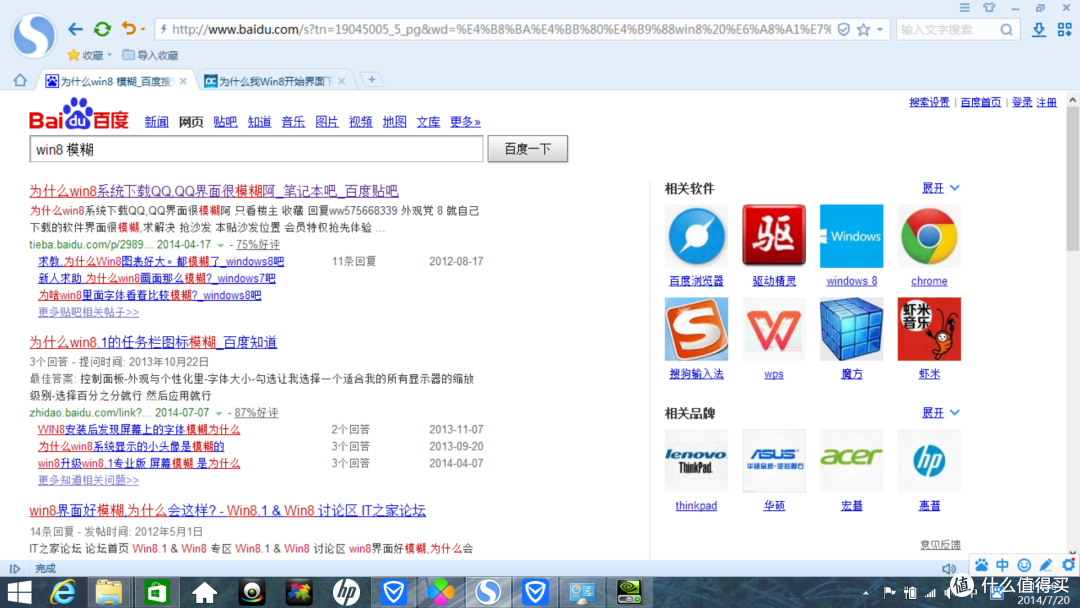Viewport: 1080px width, 608px height.
Task: Click the Baidu search box with win8 模糊
Action: pyautogui.click(x=256, y=149)
